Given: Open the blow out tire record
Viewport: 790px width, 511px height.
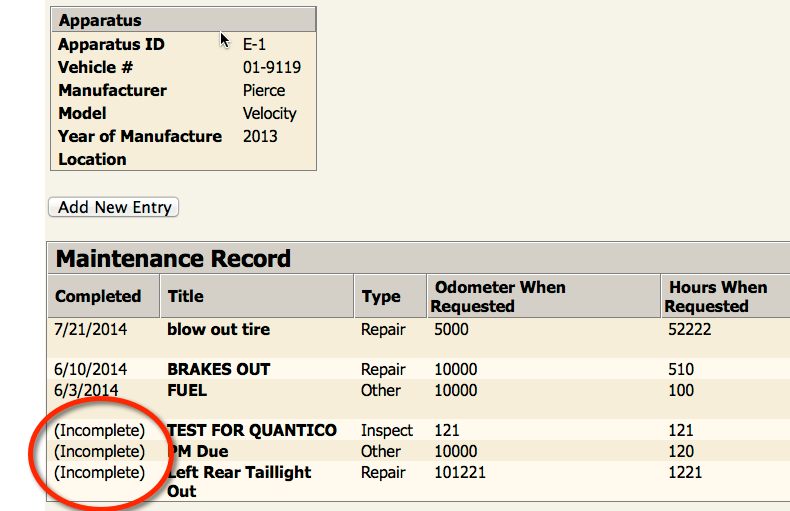Looking at the screenshot, I should [x=219, y=330].
